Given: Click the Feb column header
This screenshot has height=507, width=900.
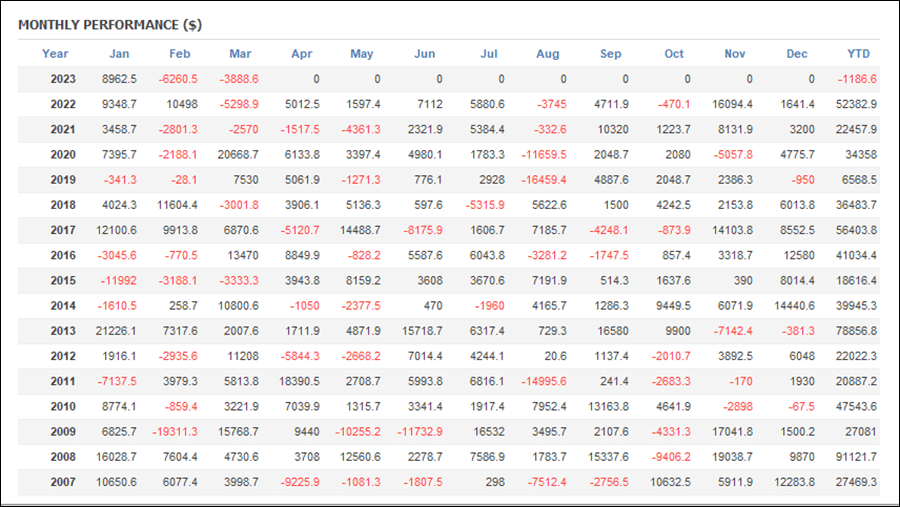Looking at the screenshot, I should pos(180,53).
